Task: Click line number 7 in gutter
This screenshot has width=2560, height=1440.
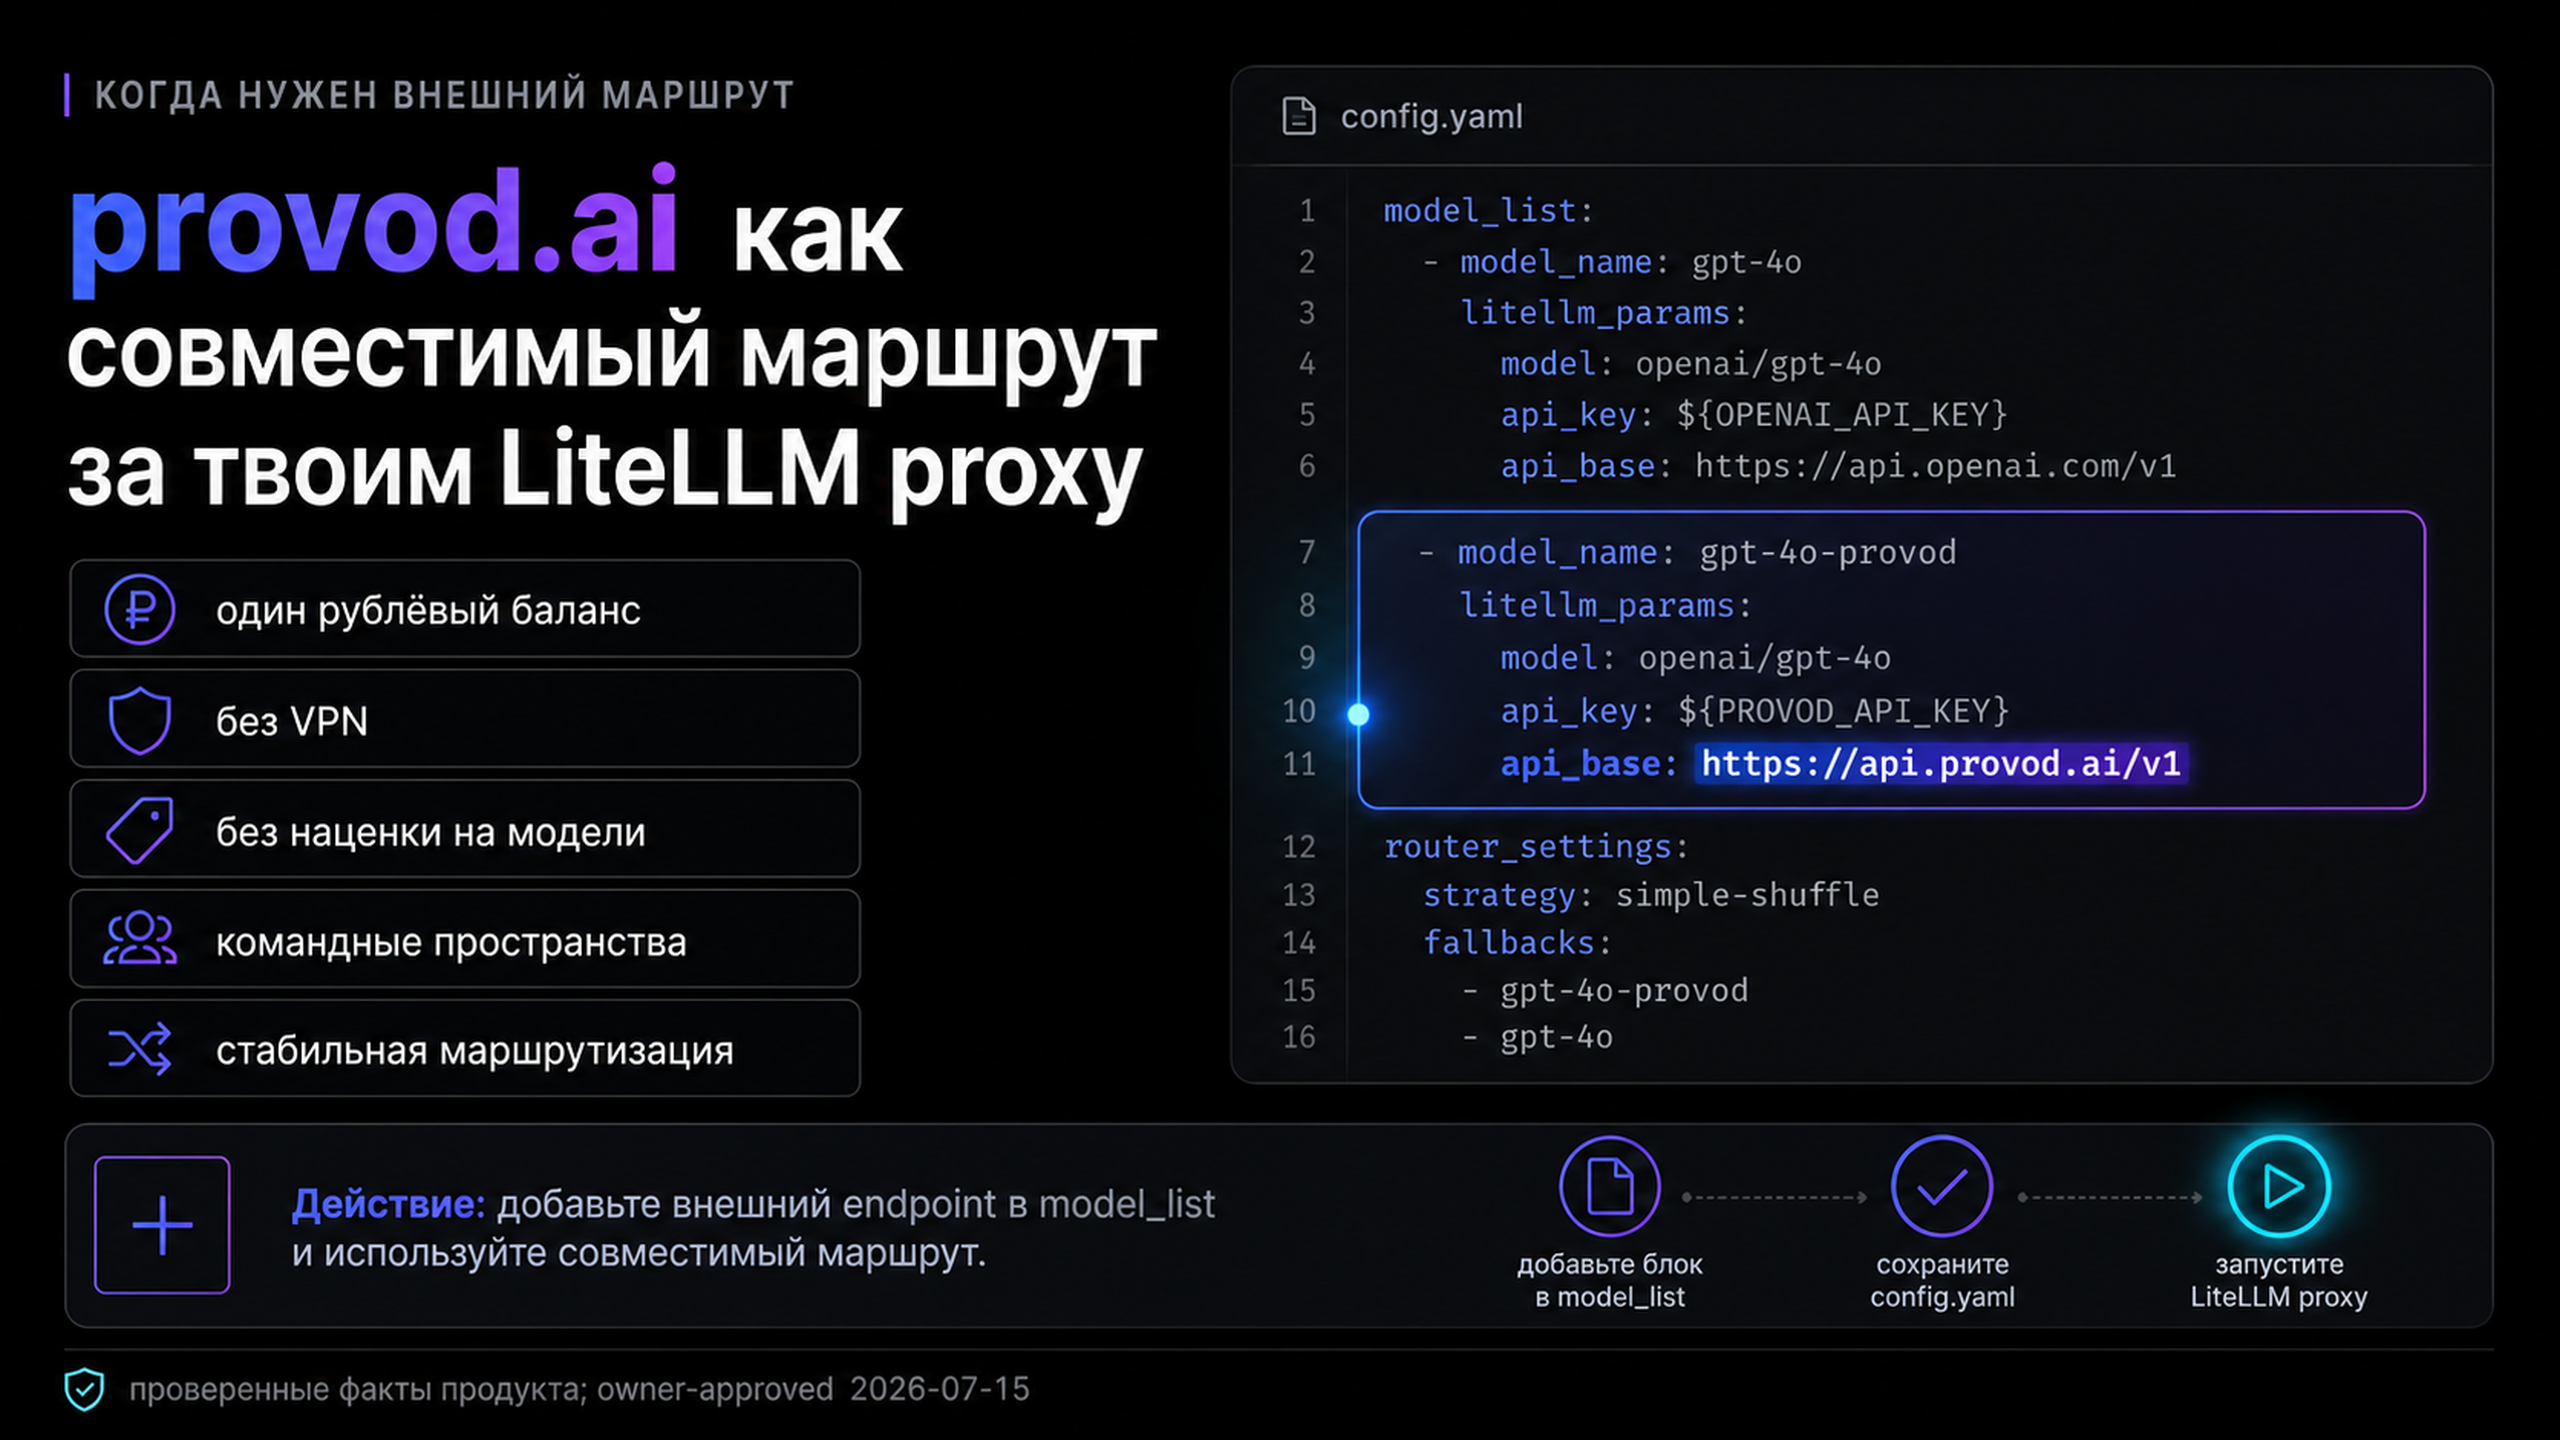Action: (1307, 553)
